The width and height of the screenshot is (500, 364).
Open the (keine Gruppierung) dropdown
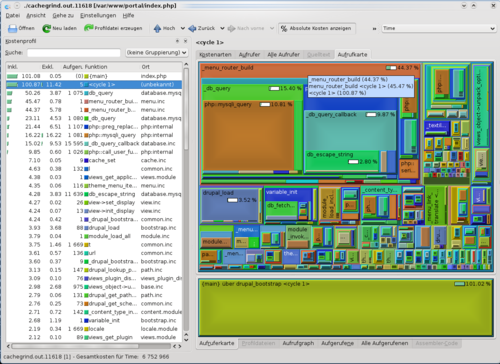(156, 53)
